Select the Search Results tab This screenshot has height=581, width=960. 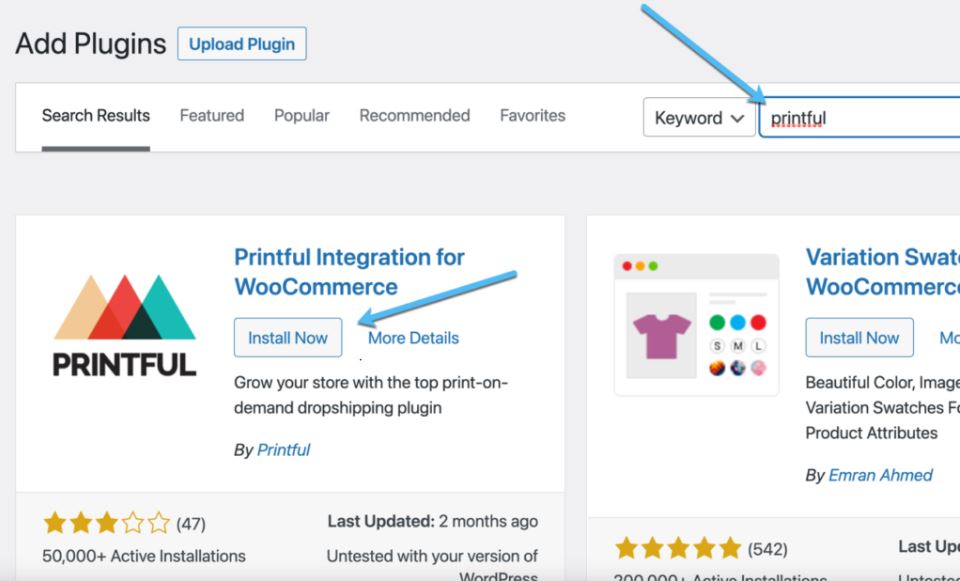96,116
